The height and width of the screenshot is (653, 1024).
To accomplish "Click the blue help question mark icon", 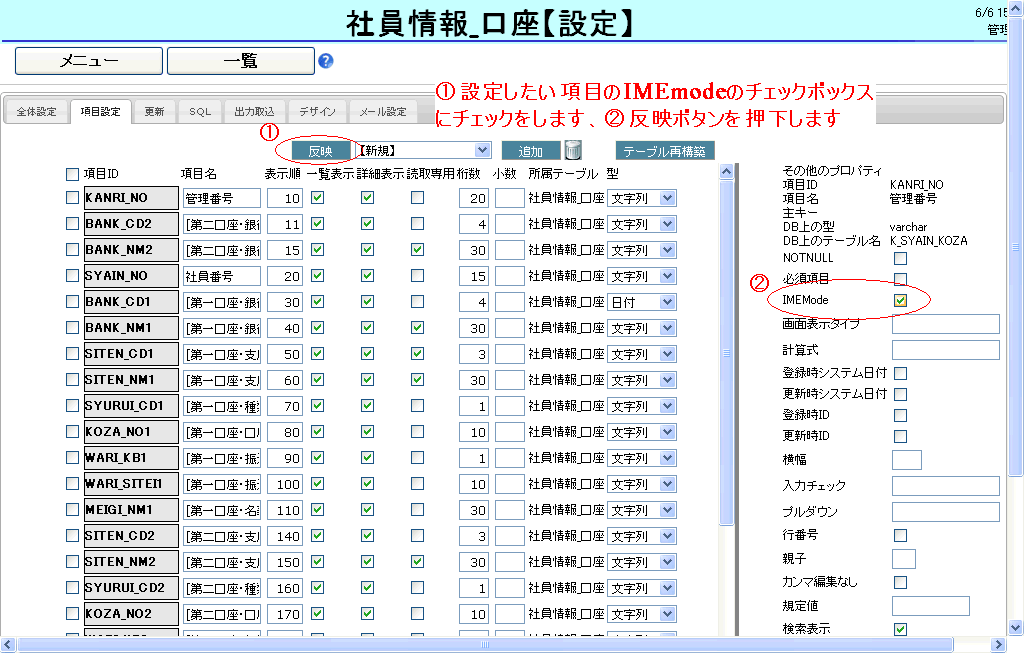I will coord(325,61).
